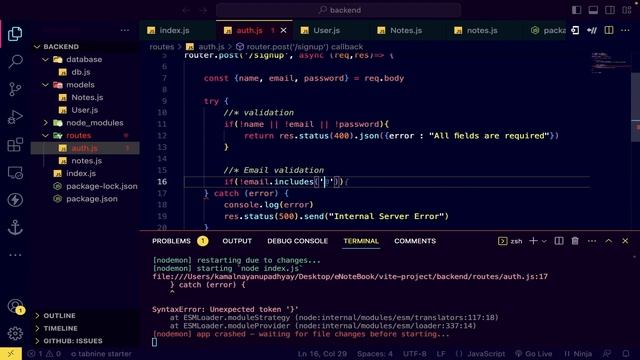The image size is (640, 360).
Task: Open Explorer panel more actions ellipsis
Action: [125, 30]
